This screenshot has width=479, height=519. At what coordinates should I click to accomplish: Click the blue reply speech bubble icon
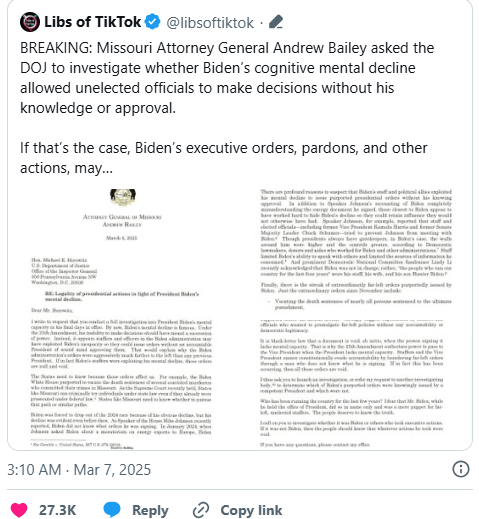click(112, 510)
